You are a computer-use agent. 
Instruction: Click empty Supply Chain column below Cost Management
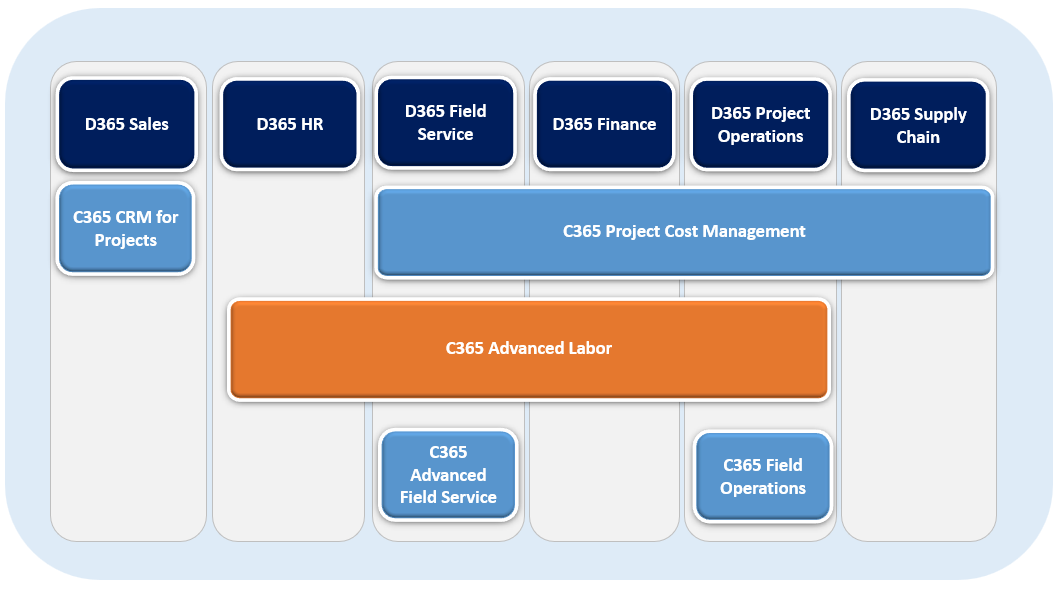[917, 400]
